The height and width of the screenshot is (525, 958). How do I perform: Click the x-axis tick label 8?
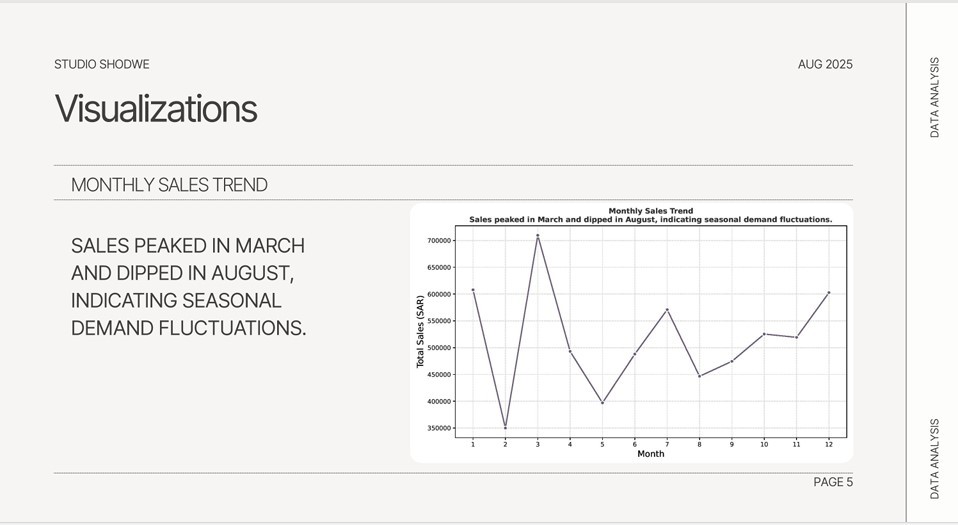pos(700,444)
